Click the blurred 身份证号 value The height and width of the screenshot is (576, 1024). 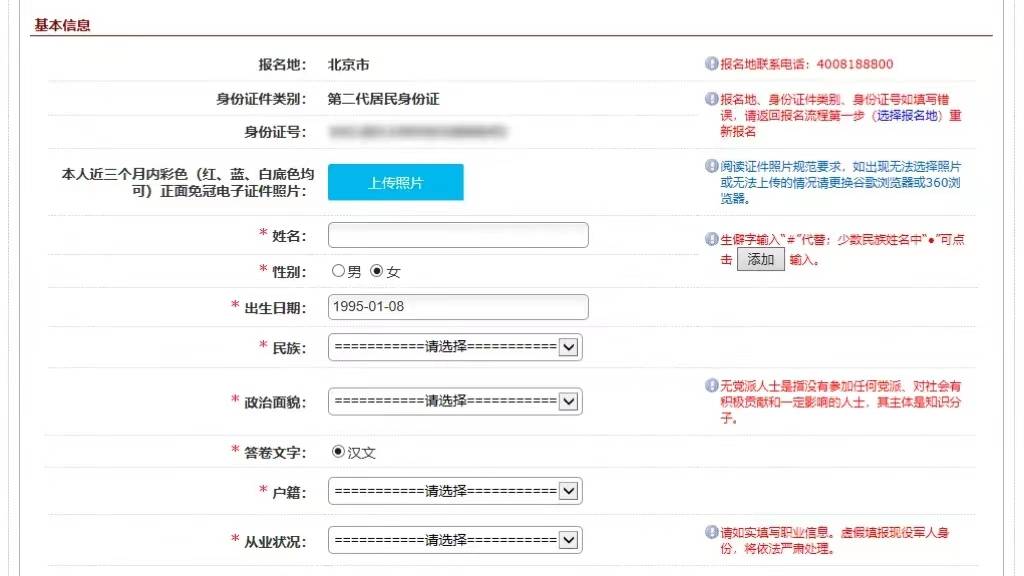pyautogui.click(x=417, y=131)
